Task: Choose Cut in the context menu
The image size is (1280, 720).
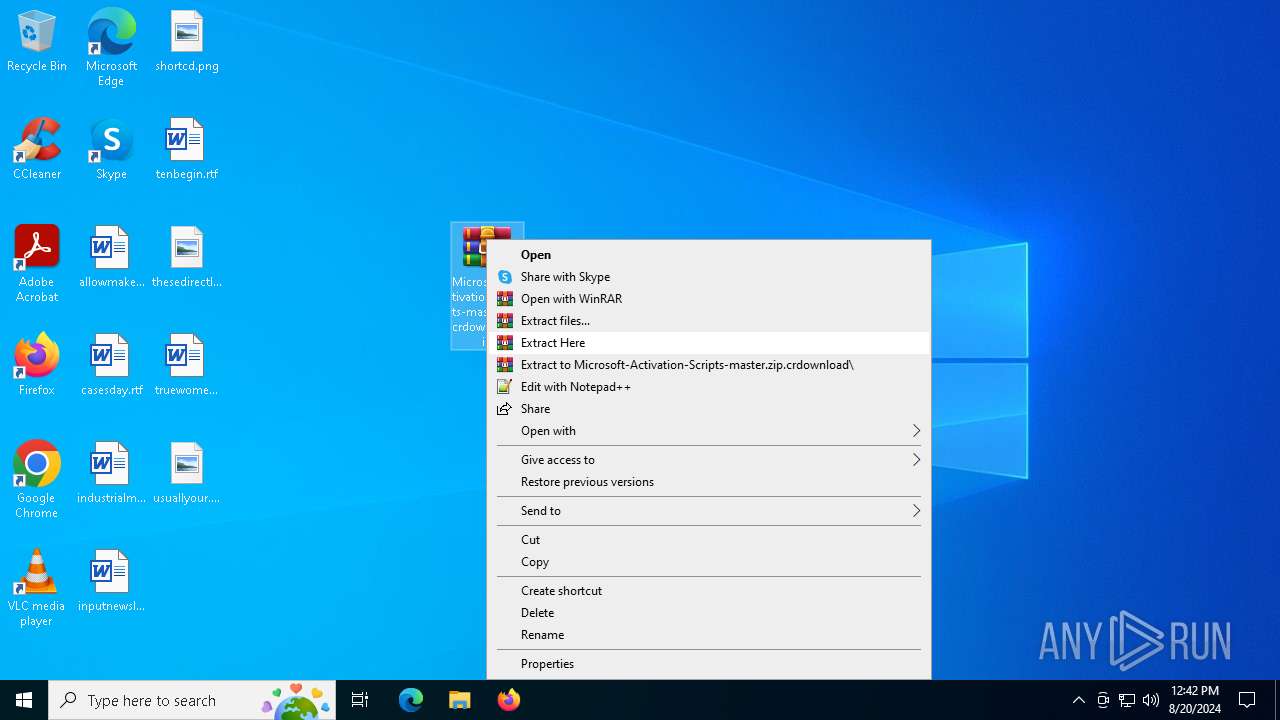Action: pos(708,540)
